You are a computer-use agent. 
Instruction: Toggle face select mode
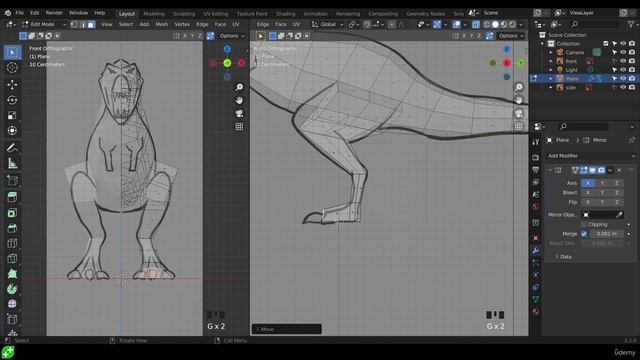91,24
